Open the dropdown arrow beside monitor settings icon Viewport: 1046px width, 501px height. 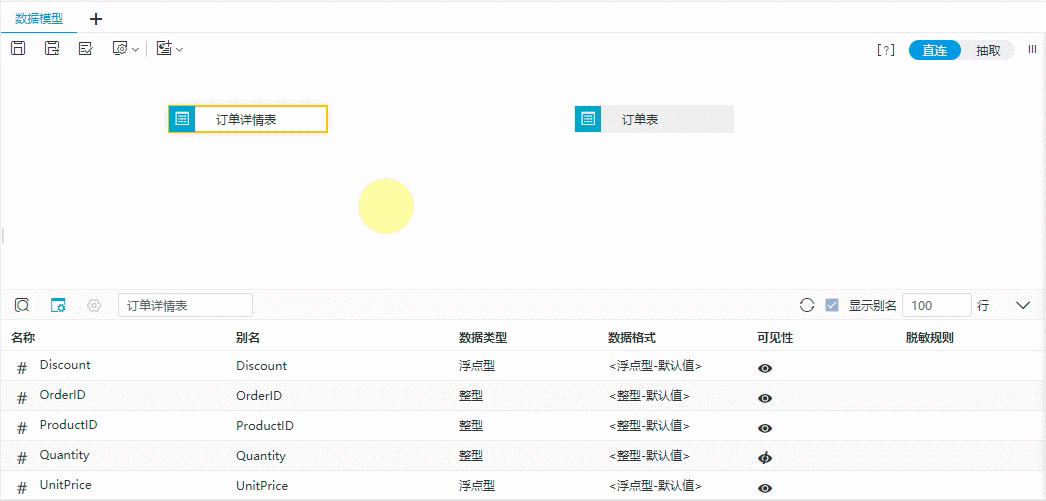point(135,49)
